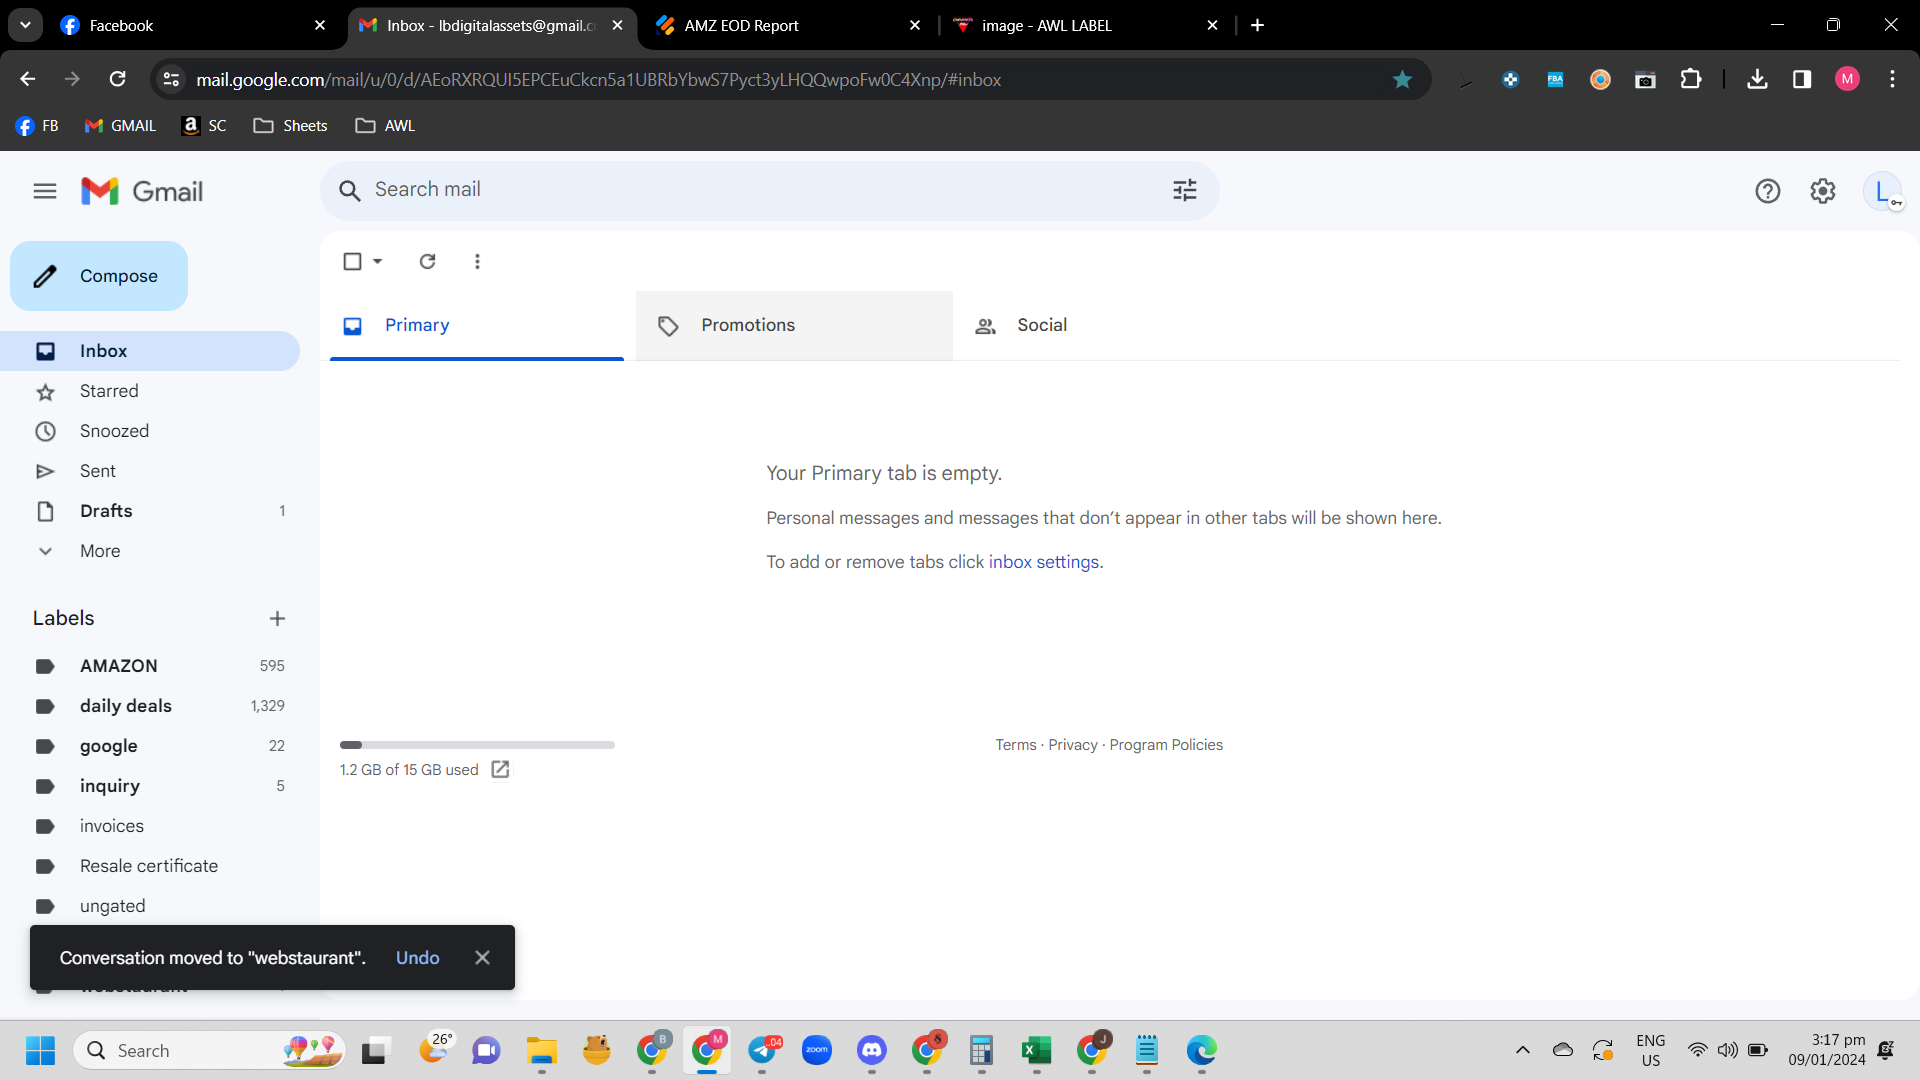Open Discord from the taskbar
Viewport: 1920px width, 1080px height.
point(872,1050)
